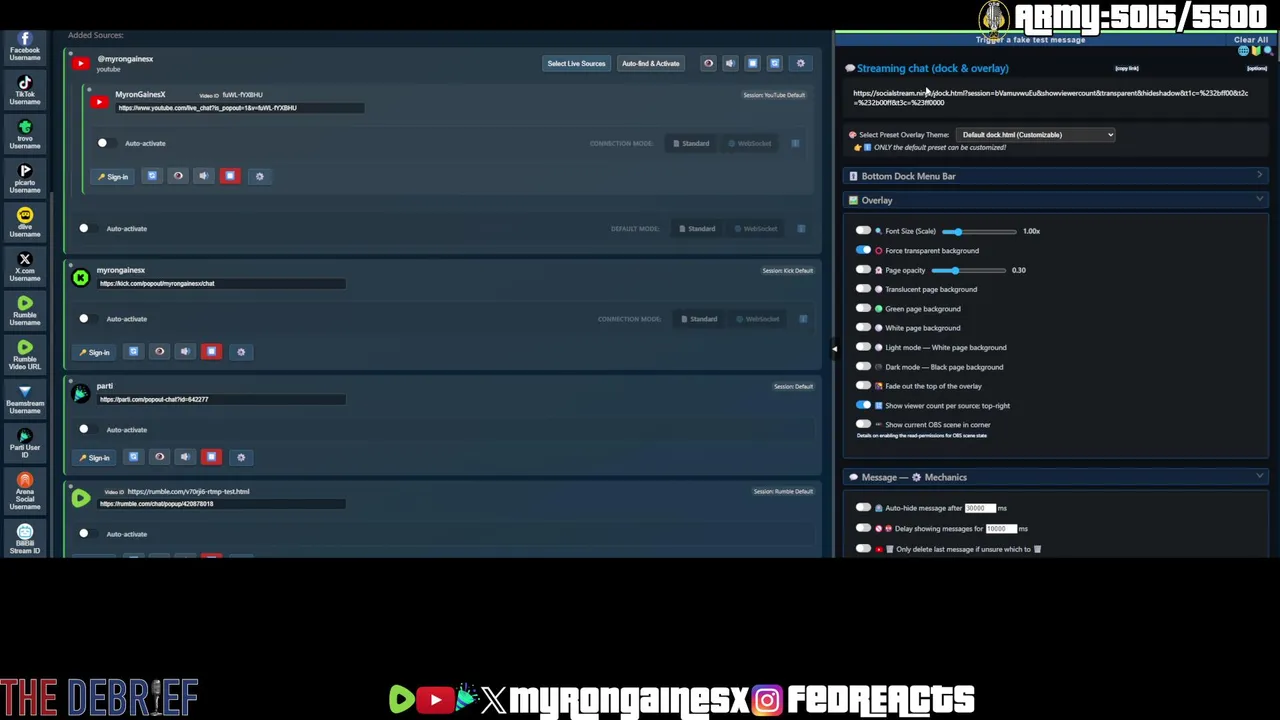Open settings gear of MyronGainesX YouTube source
Screen dimensions: 1280x720
259,176
